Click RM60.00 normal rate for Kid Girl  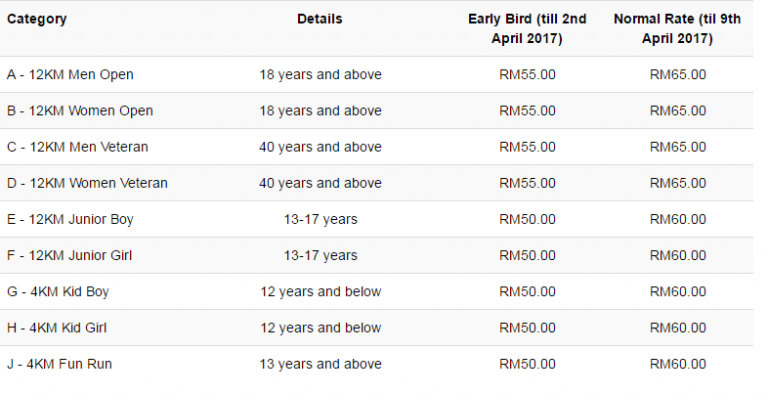pos(678,328)
